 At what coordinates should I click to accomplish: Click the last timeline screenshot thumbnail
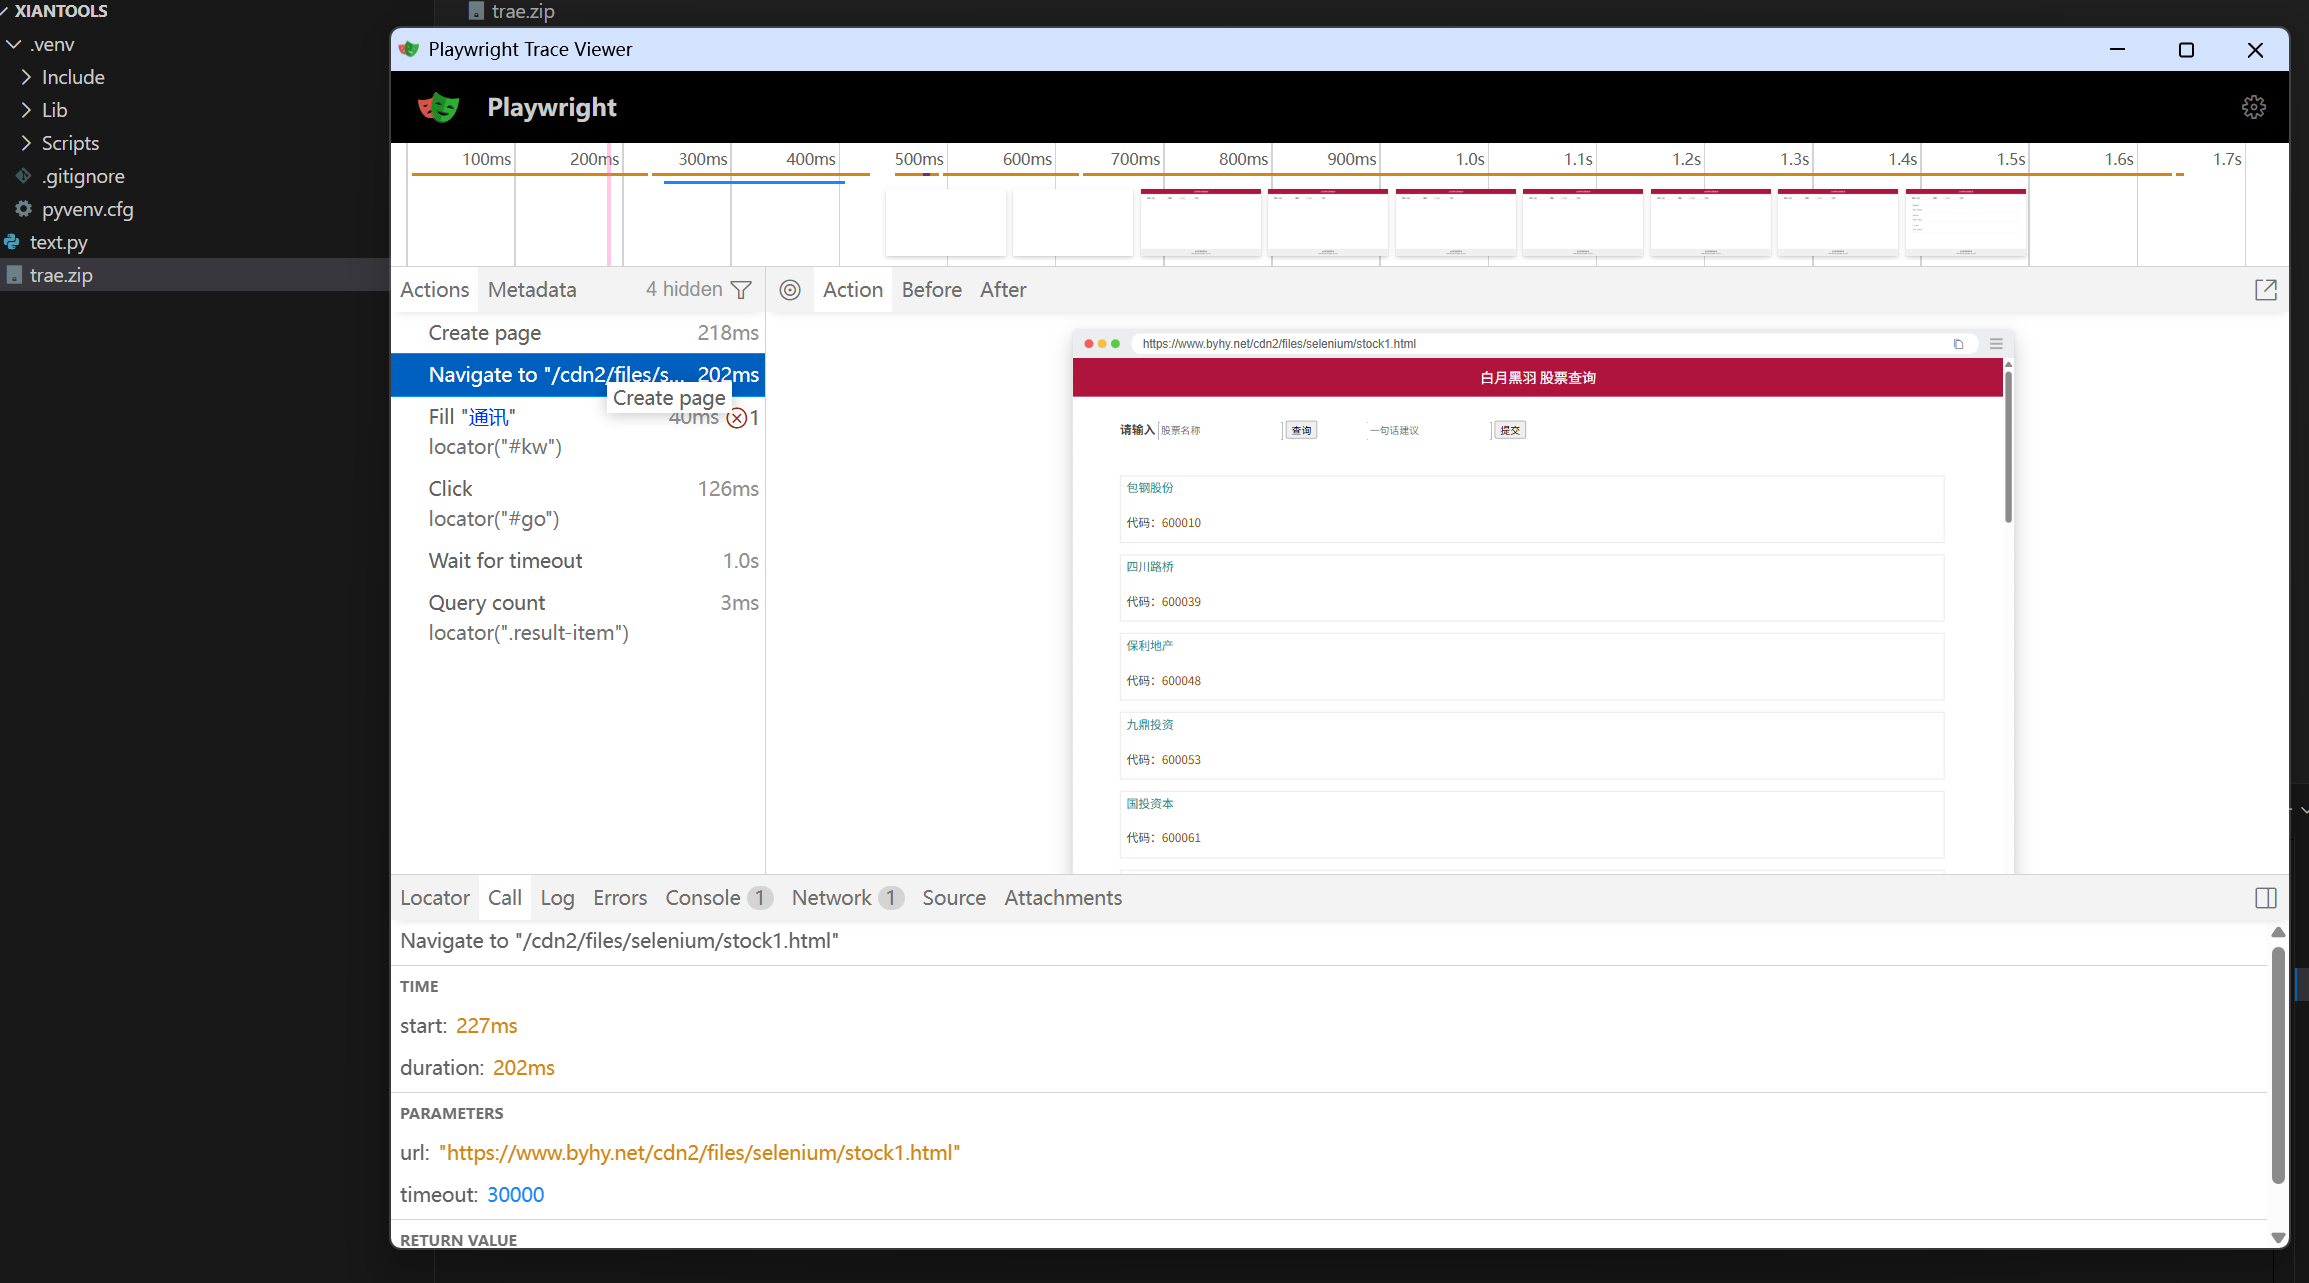pyautogui.click(x=1965, y=222)
